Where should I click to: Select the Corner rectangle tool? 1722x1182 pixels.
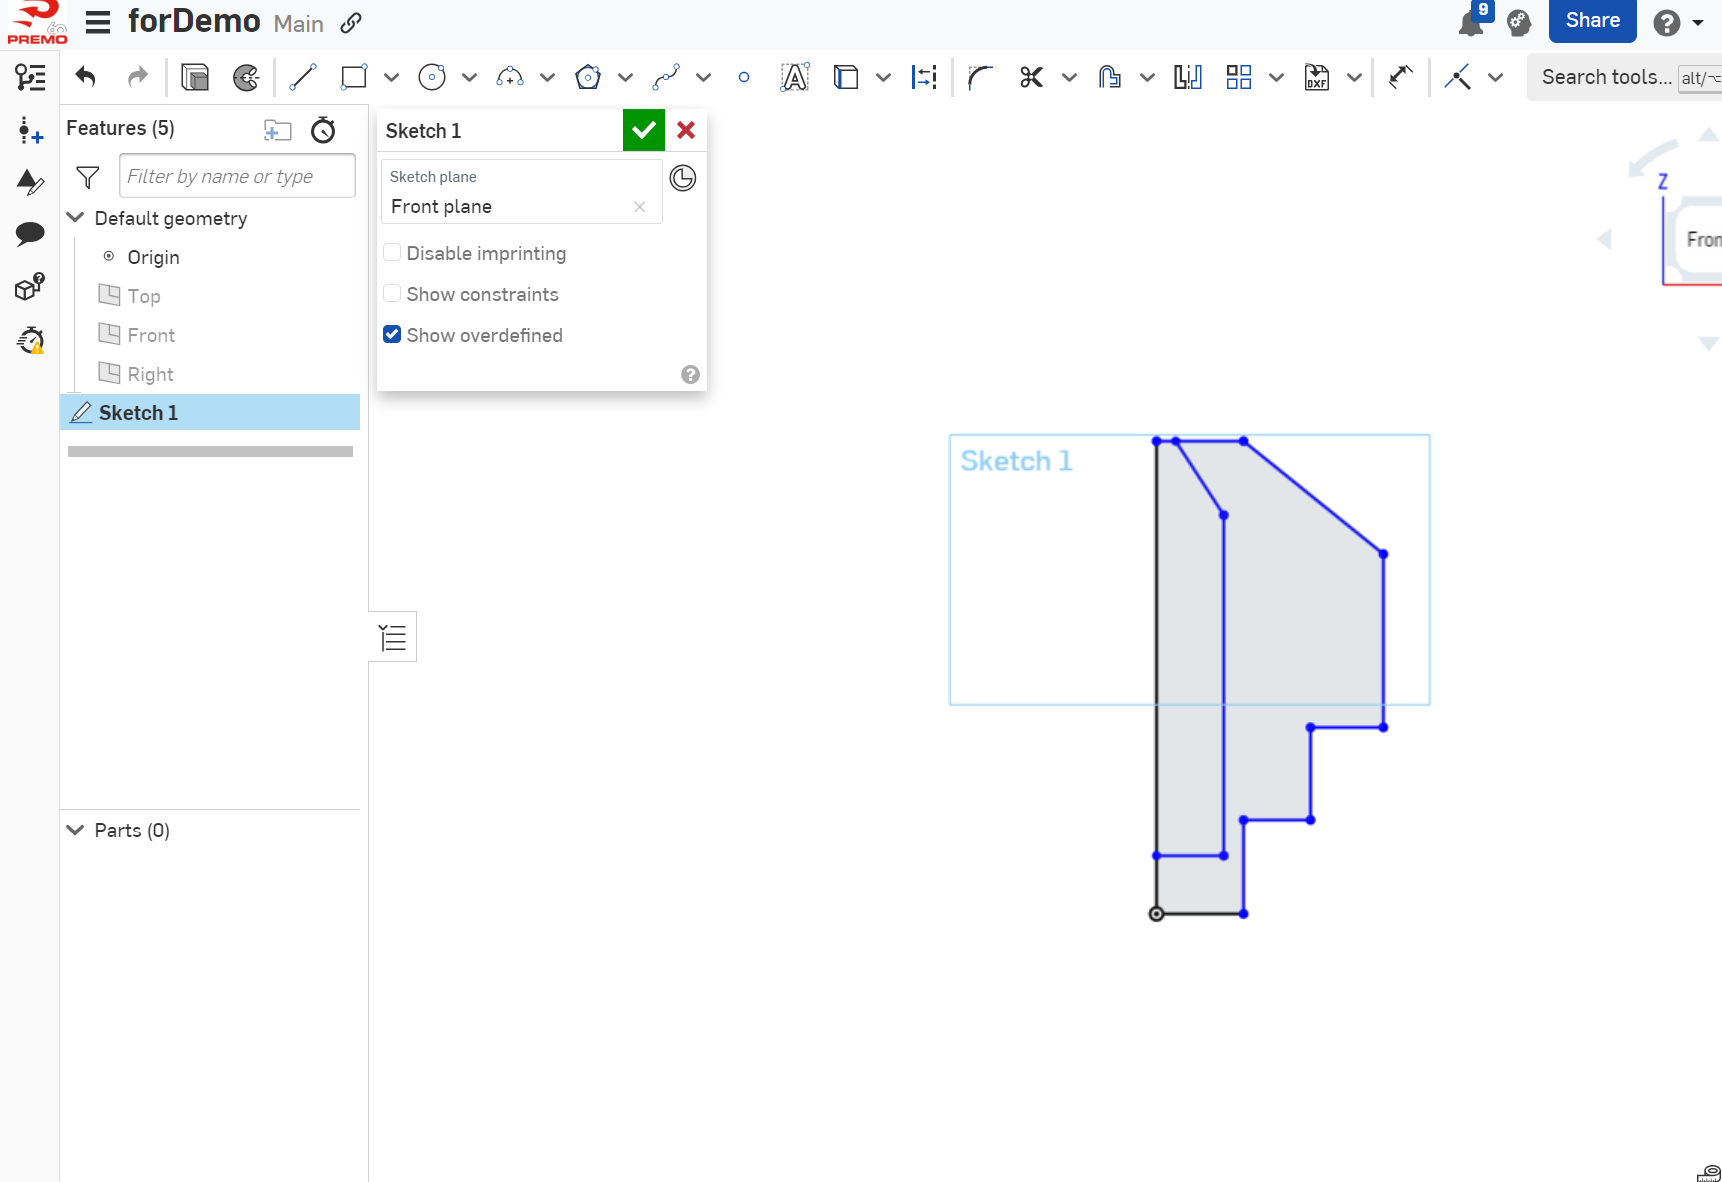pyautogui.click(x=353, y=77)
